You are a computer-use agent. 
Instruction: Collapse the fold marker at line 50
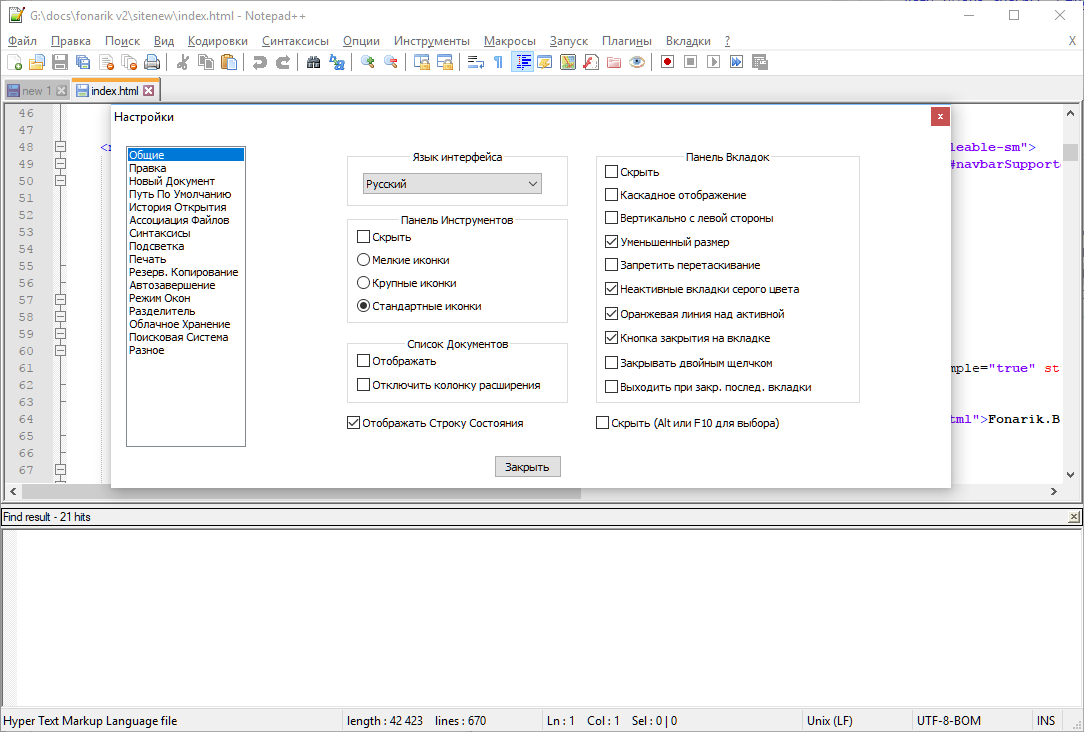coord(60,180)
